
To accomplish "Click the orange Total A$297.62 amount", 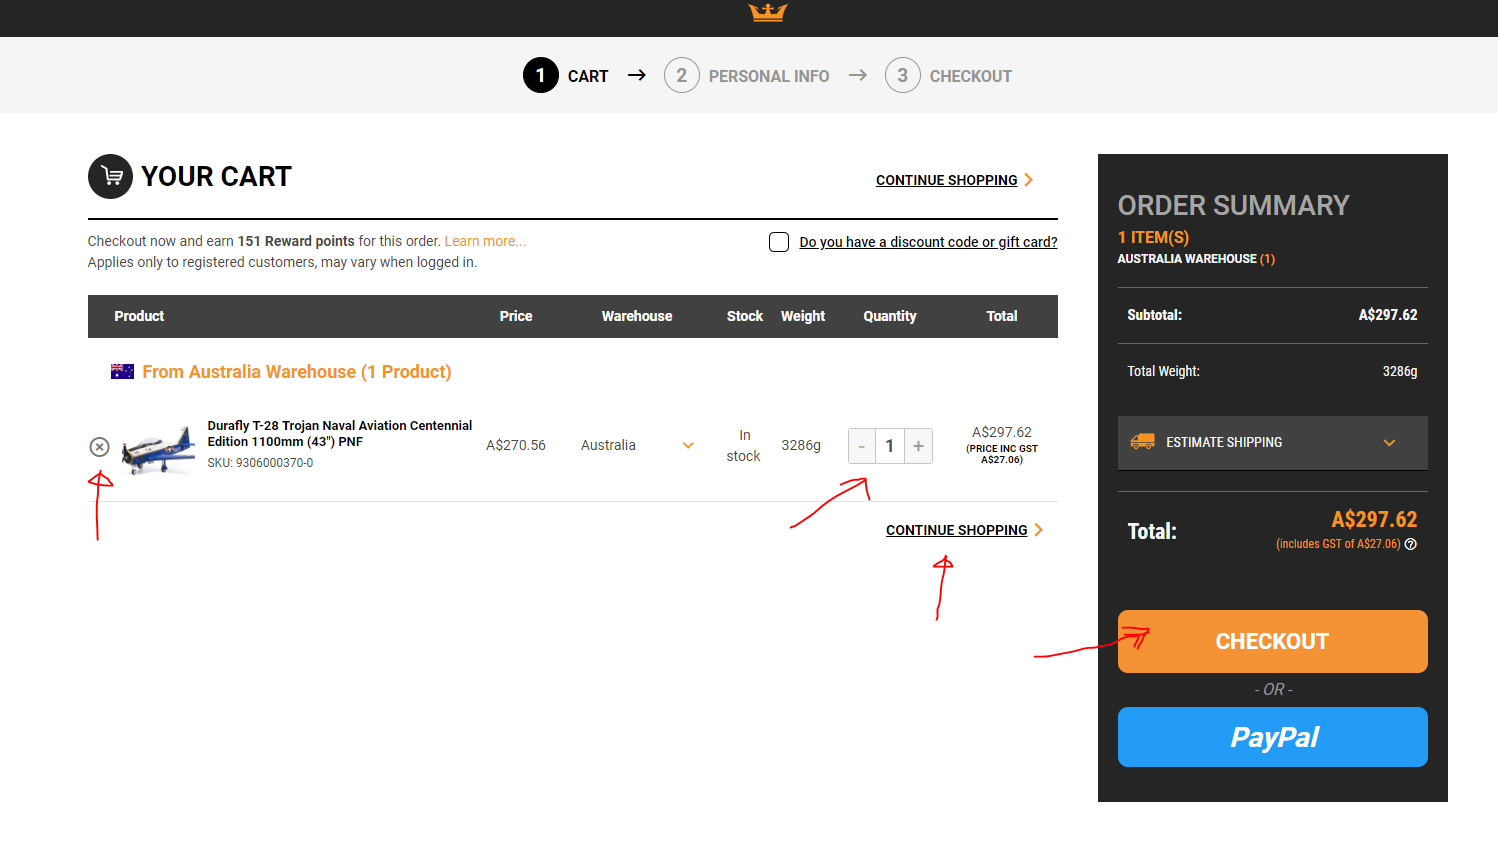I will 1374,519.
